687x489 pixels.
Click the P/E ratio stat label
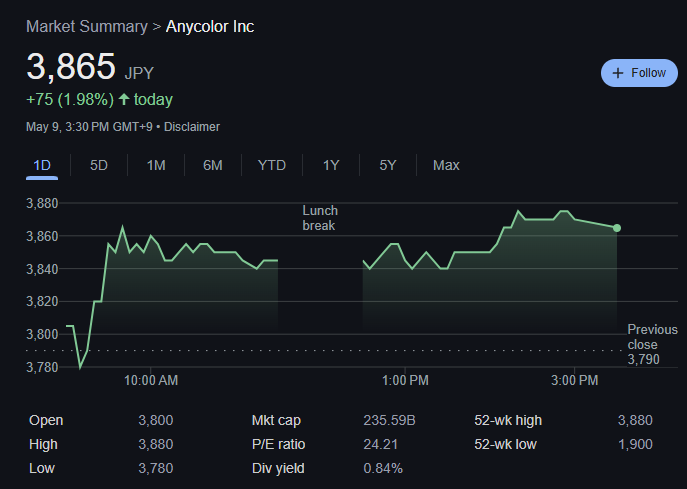coord(279,445)
